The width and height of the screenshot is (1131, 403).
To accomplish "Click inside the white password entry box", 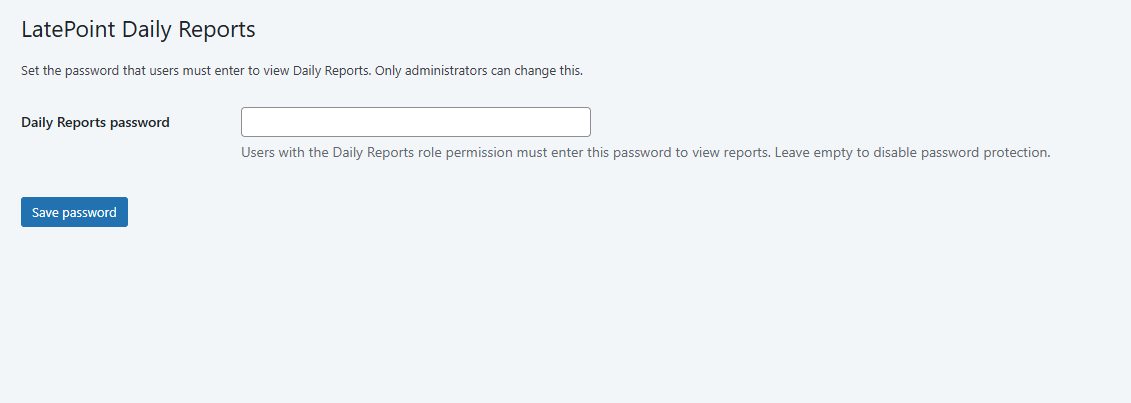I will pos(415,122).
